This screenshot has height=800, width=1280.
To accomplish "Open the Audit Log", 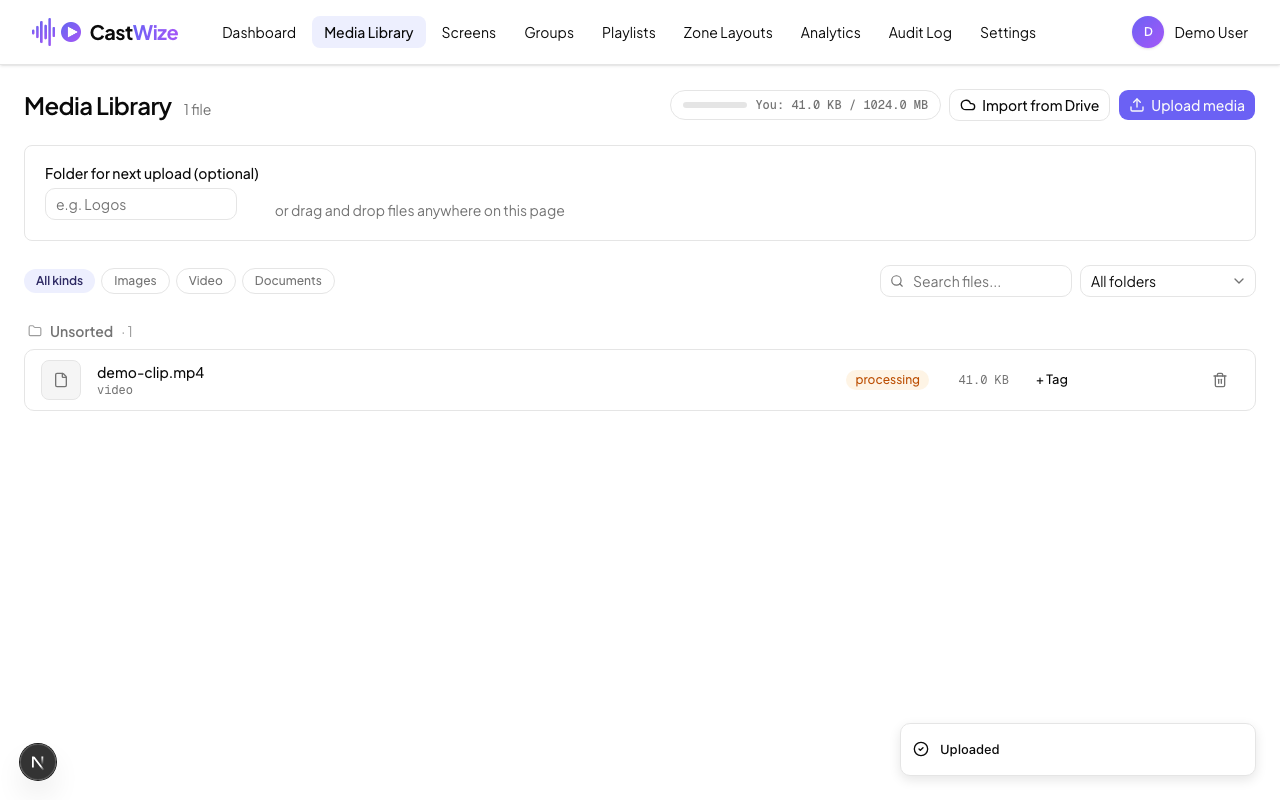I will pos(920,32).
